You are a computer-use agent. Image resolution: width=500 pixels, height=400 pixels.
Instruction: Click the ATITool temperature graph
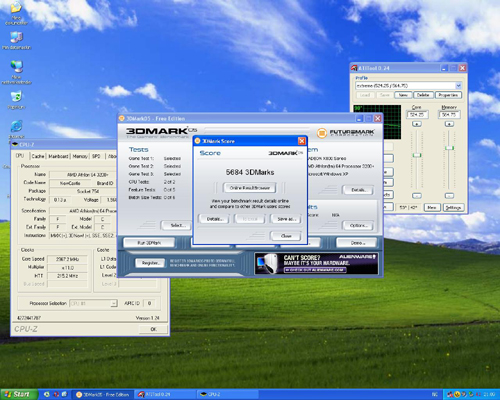(x=377, y=122)
